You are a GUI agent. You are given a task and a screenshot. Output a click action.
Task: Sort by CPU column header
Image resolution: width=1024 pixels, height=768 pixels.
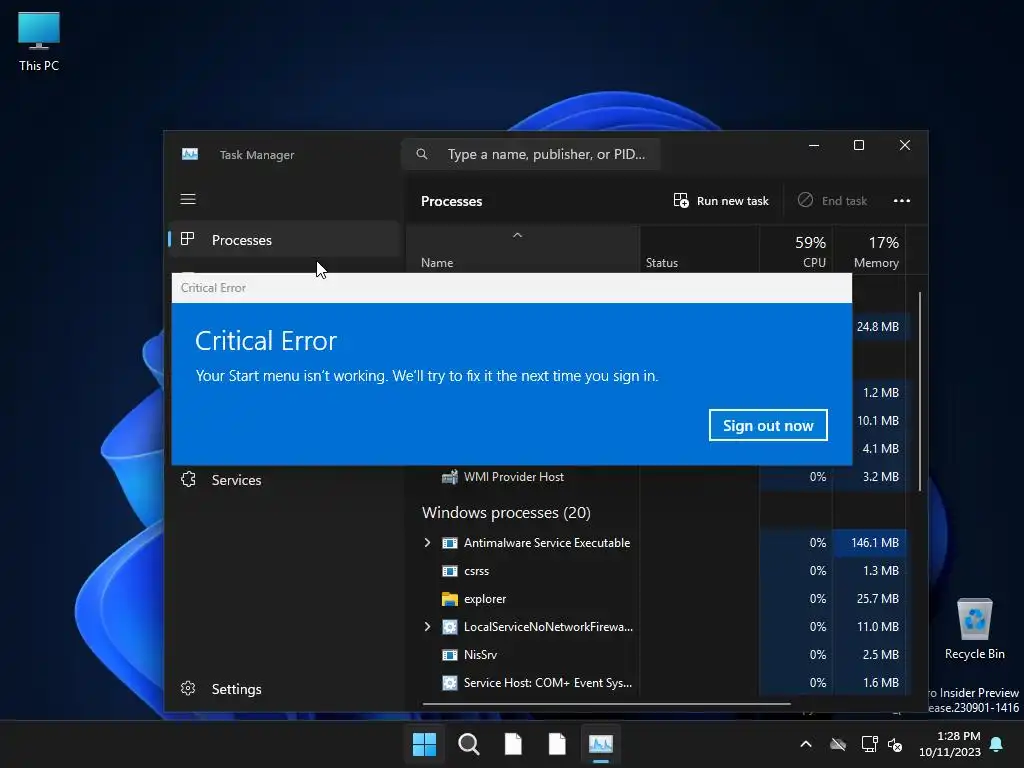(796, 251)
